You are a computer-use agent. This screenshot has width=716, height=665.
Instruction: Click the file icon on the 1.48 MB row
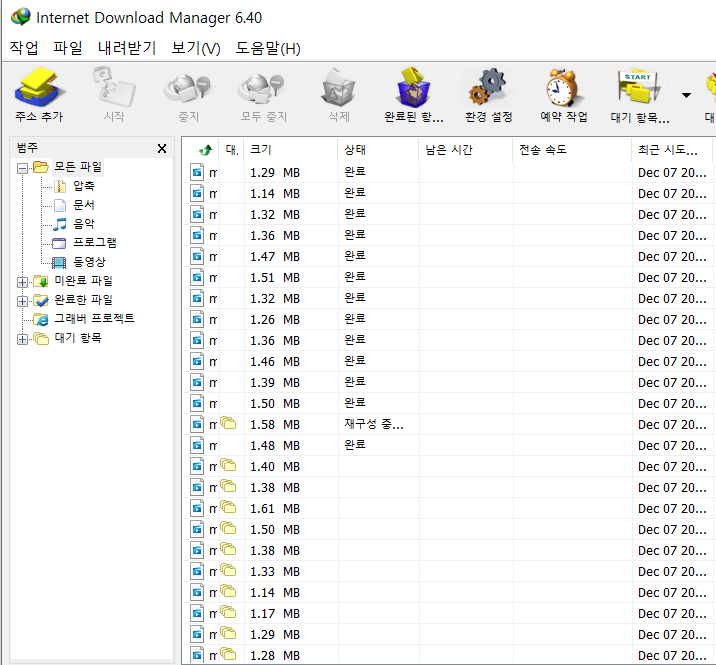point(197,445)
